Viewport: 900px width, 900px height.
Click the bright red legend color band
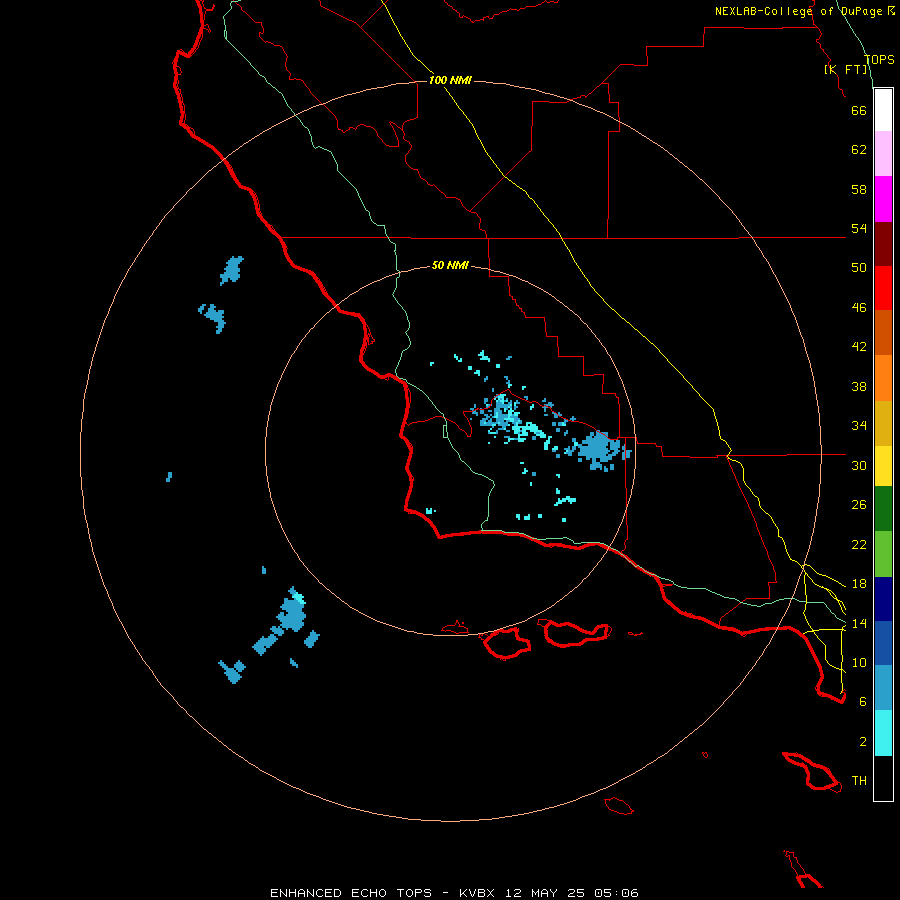tap(883, 288)
